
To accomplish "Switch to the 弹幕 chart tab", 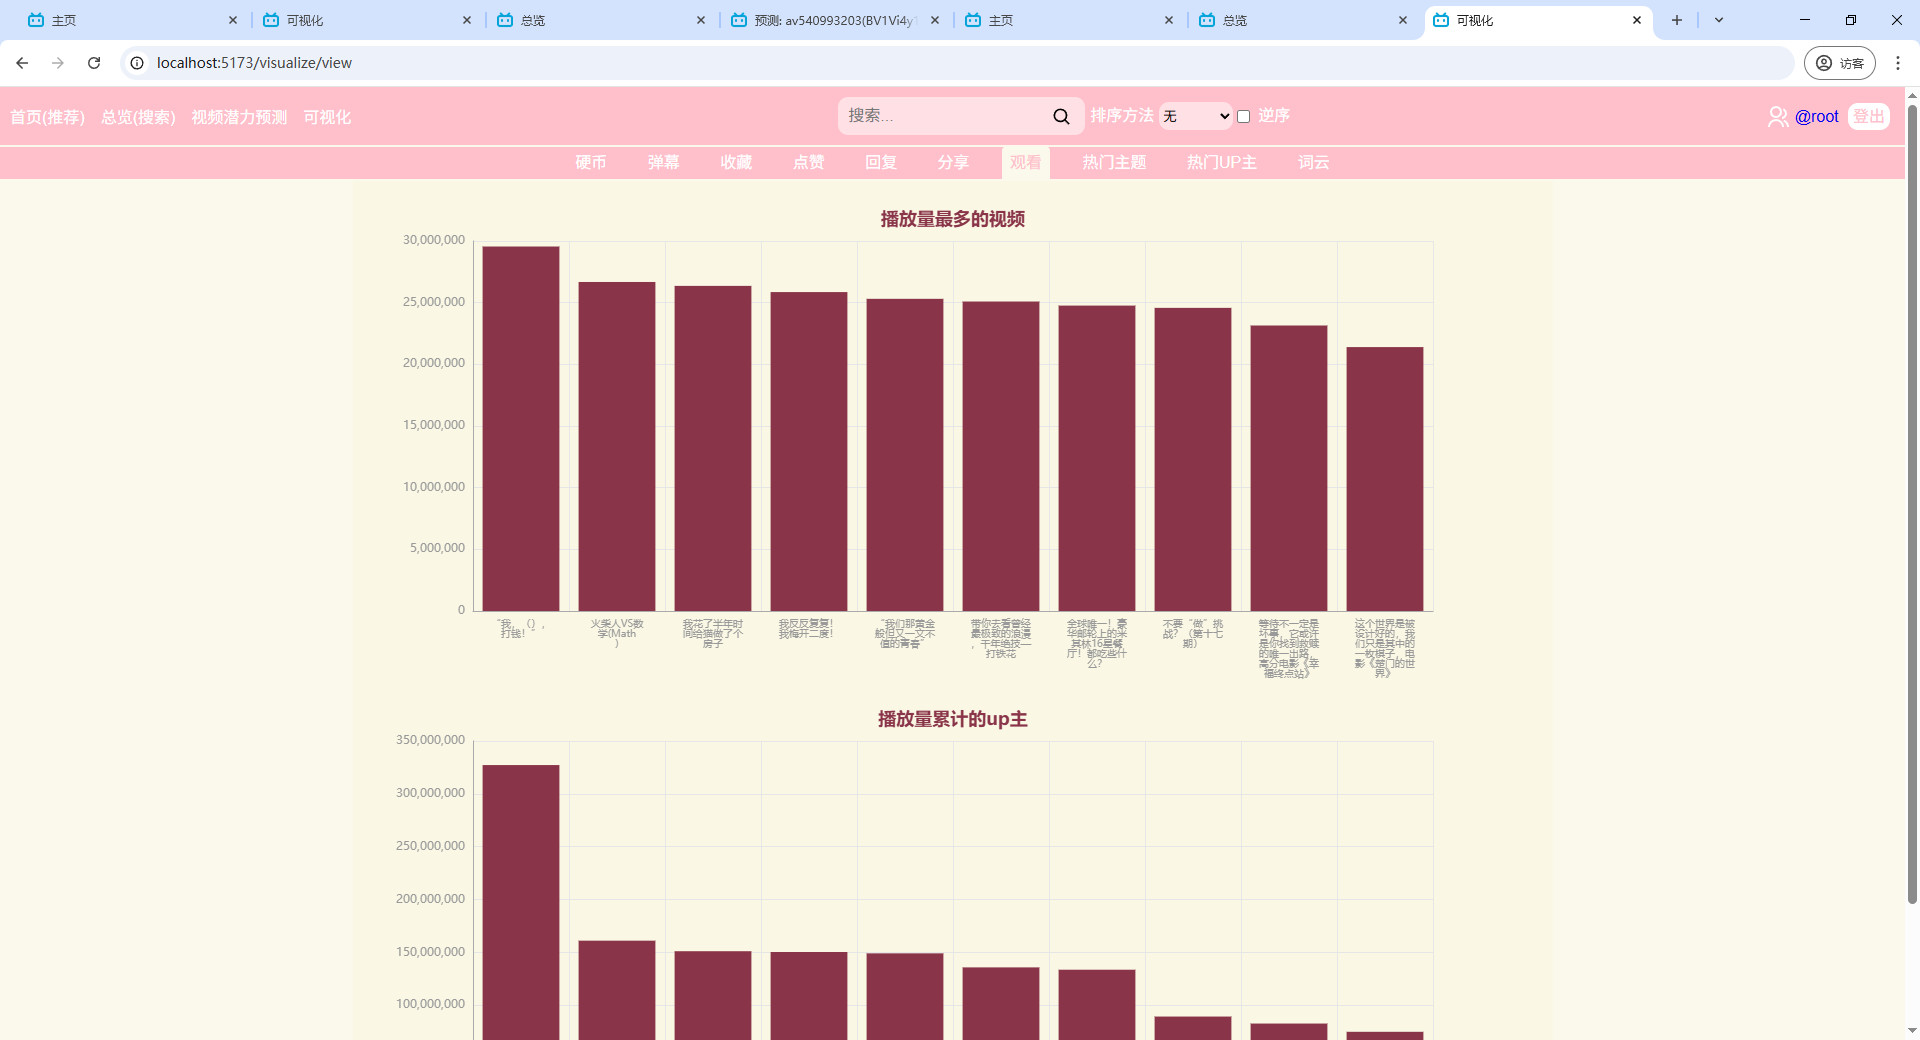I will point(663,162).
